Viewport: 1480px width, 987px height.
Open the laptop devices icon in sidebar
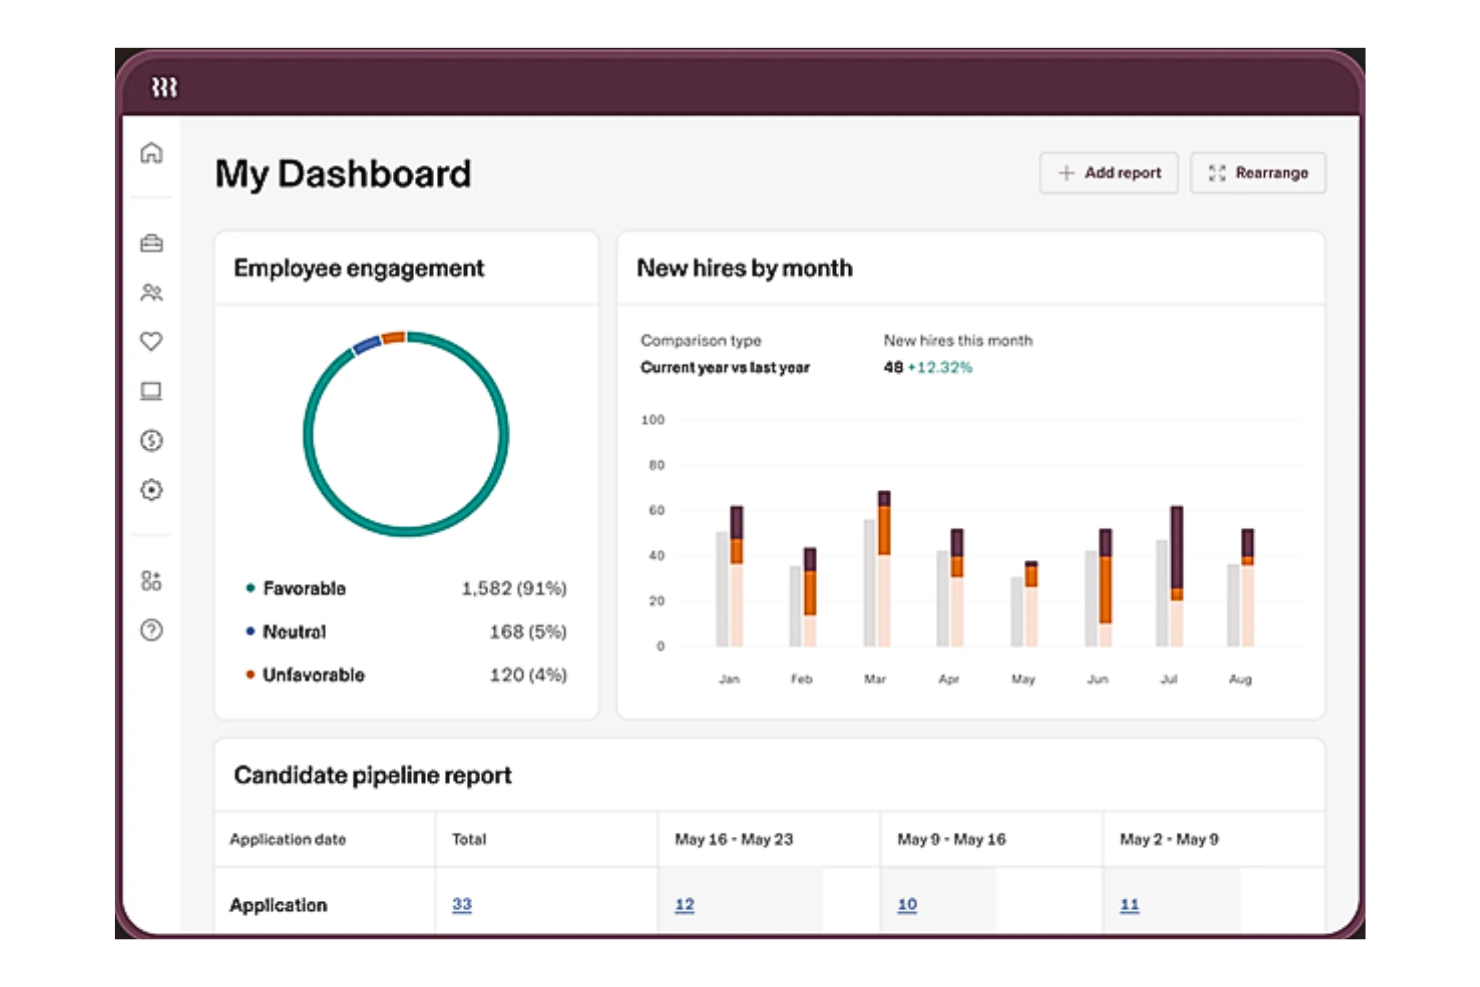151,391
